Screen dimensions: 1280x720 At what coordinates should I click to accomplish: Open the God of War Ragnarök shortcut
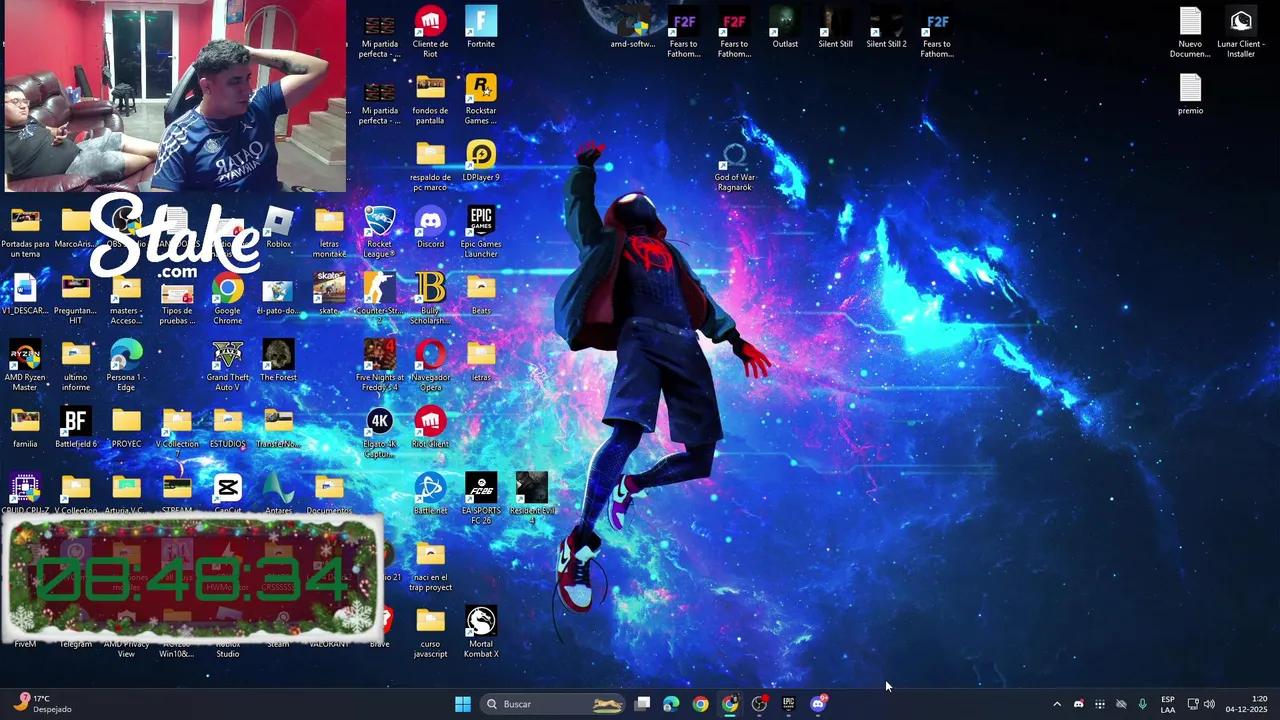[735, 165]
